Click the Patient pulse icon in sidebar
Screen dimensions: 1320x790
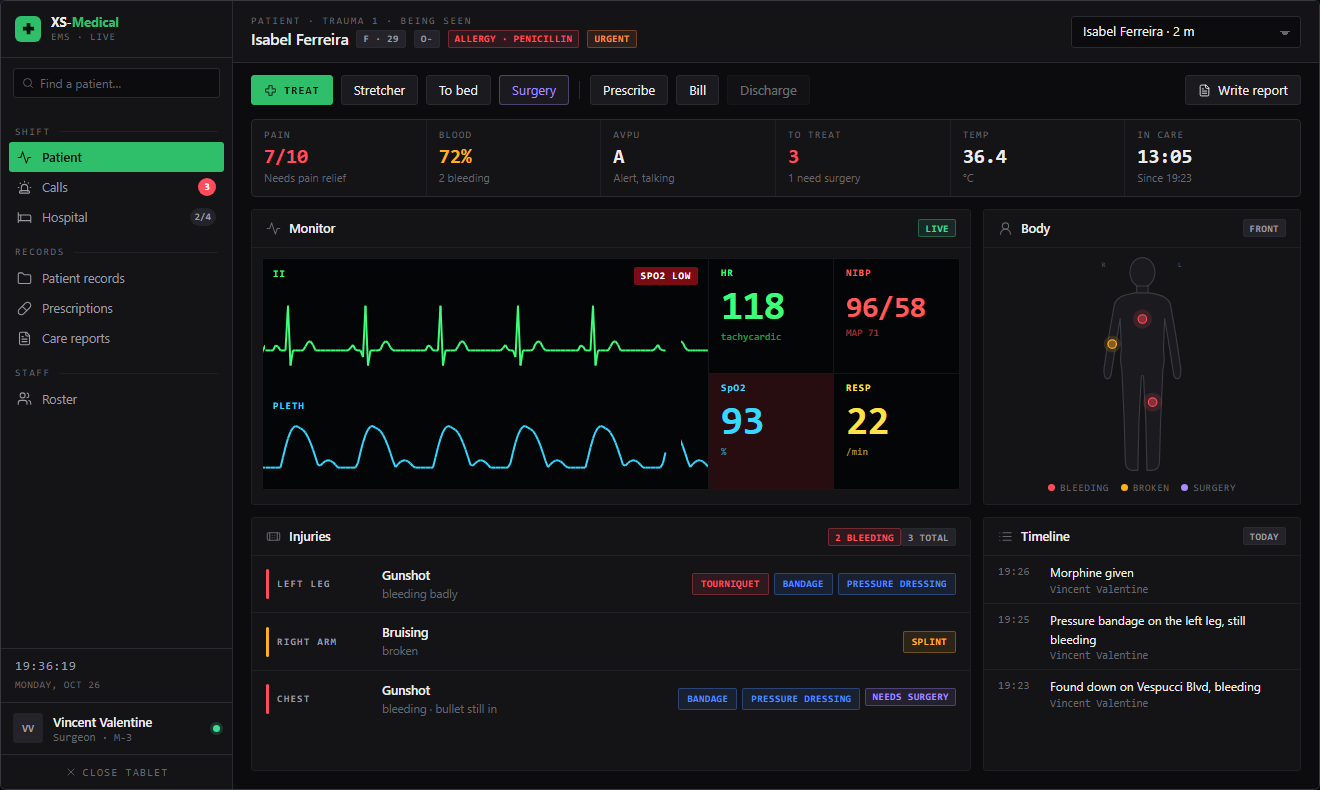[25, 157]
